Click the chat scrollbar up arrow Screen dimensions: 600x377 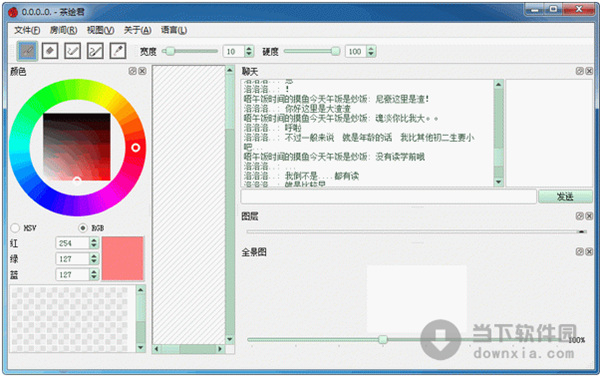(498, 85)
